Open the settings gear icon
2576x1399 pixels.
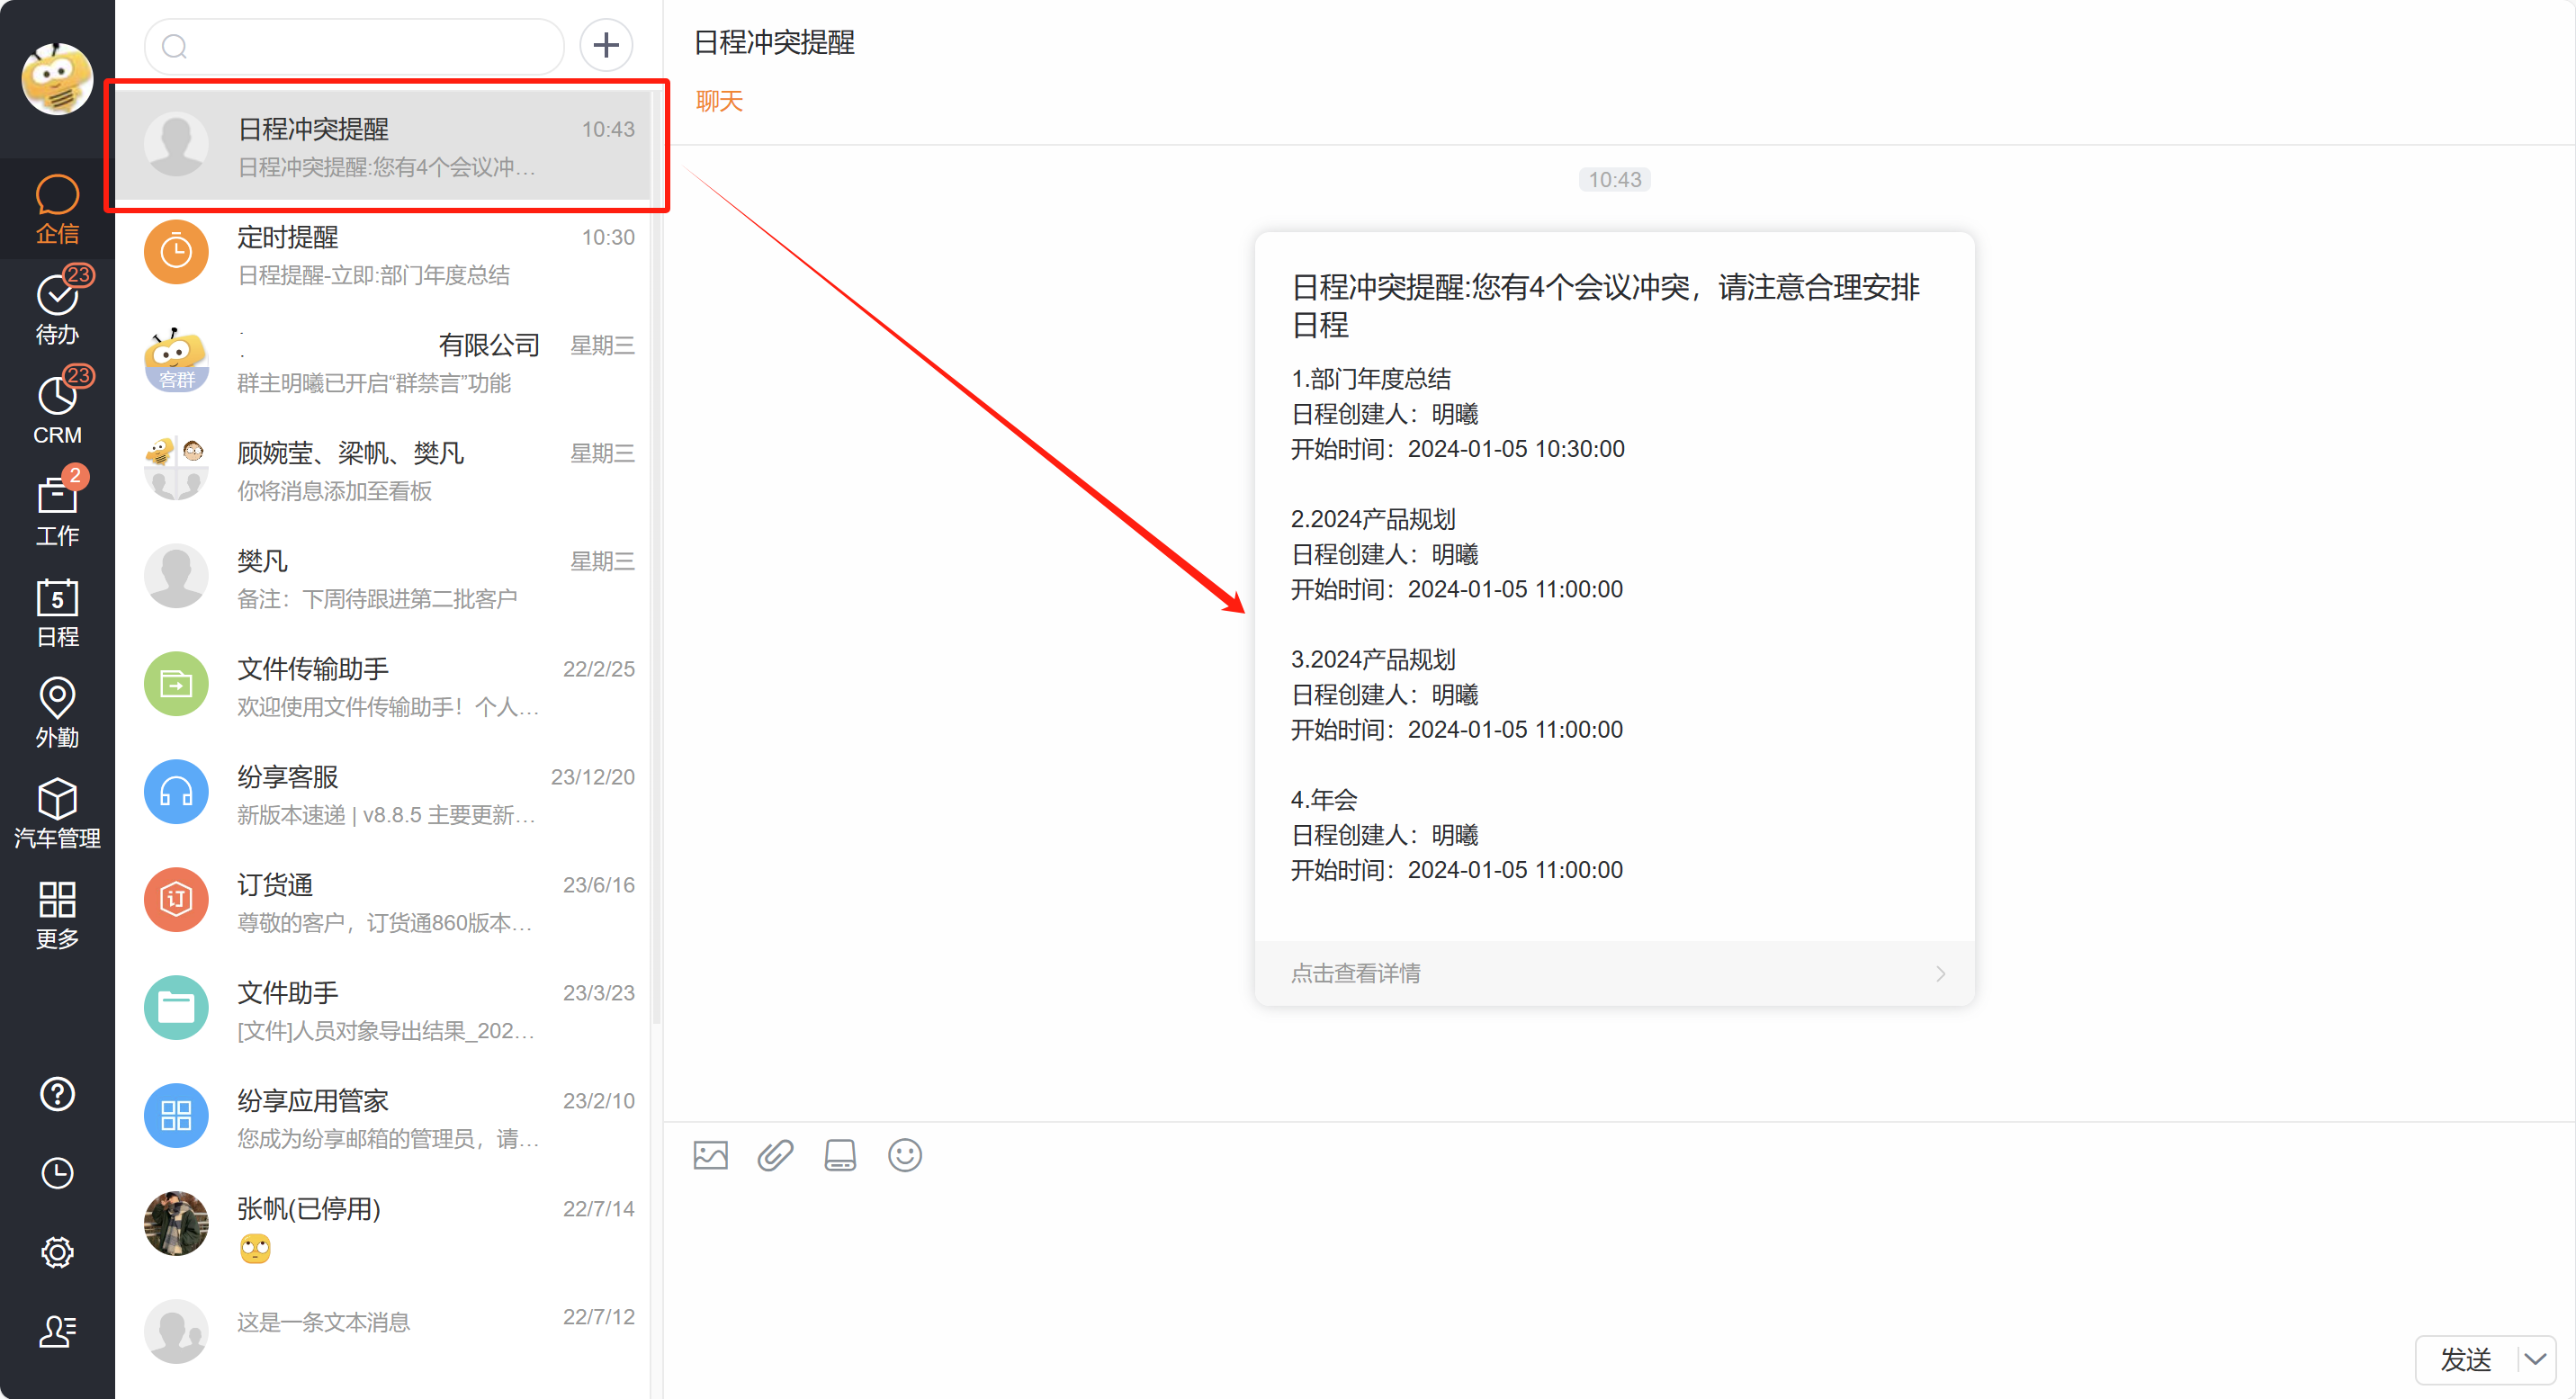[57, 1252]
